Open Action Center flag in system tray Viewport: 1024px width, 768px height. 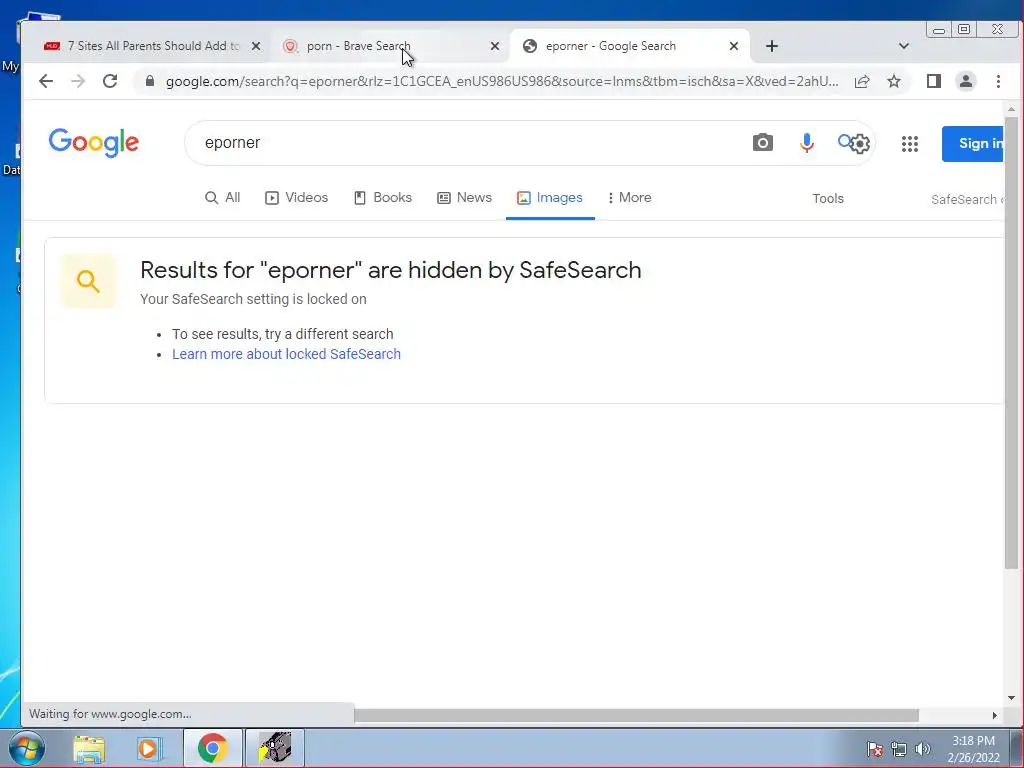875,749
